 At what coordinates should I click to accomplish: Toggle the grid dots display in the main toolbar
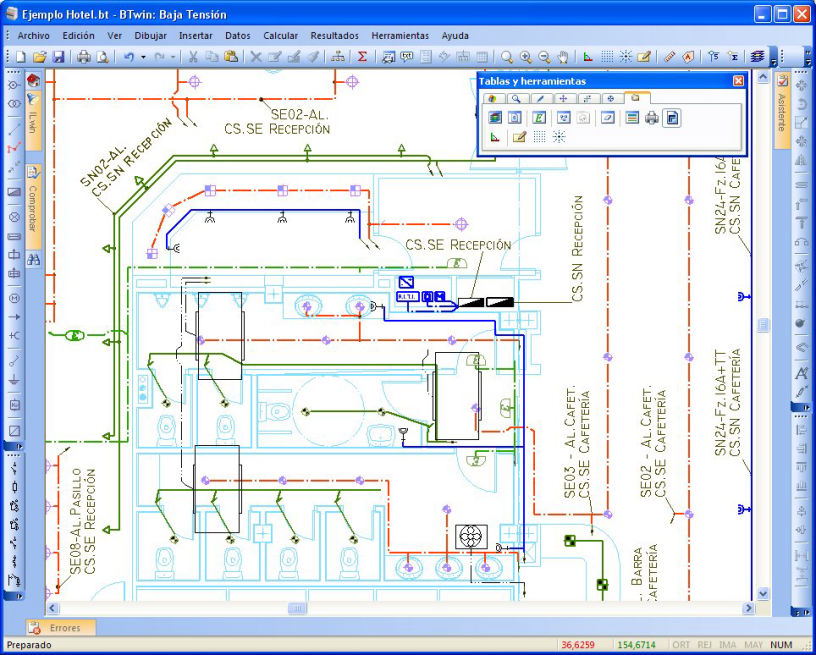tap(607, 57)
